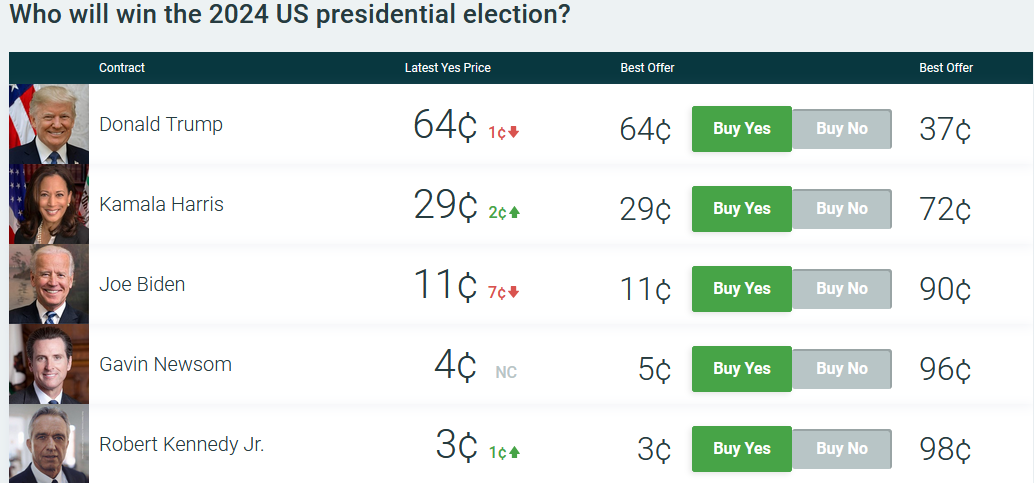Open the Gavin Newsom contract name
The height and width of the screenshot is (483, 1034).
click(x=165, y=364)
